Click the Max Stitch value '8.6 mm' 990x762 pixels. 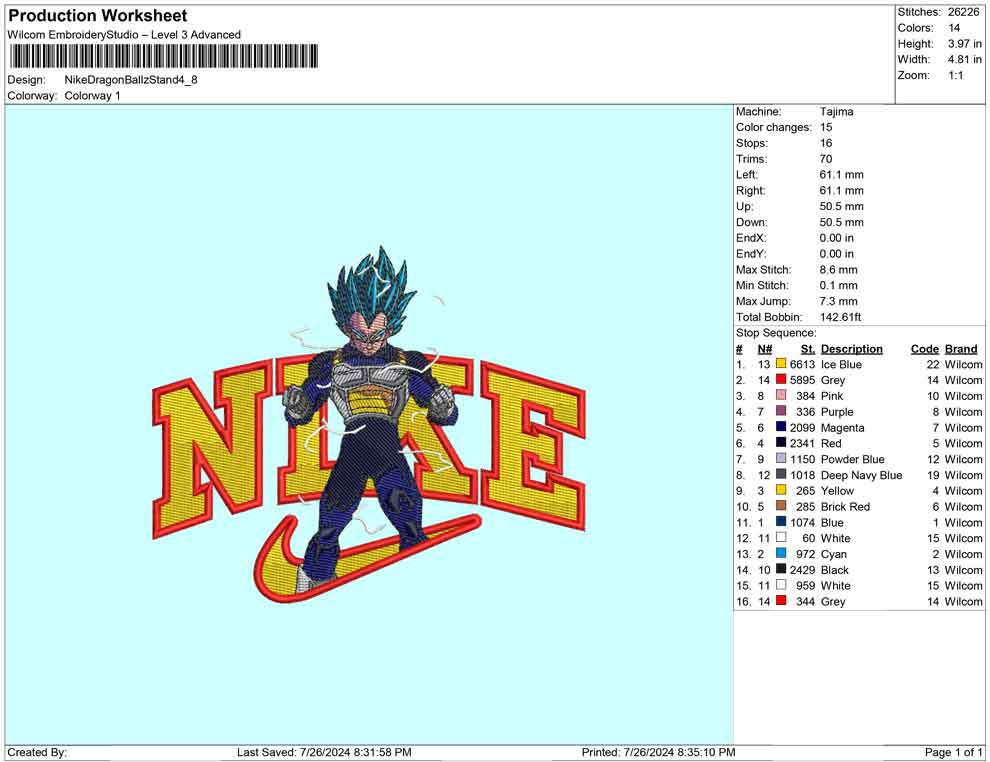tap(838, 270)
